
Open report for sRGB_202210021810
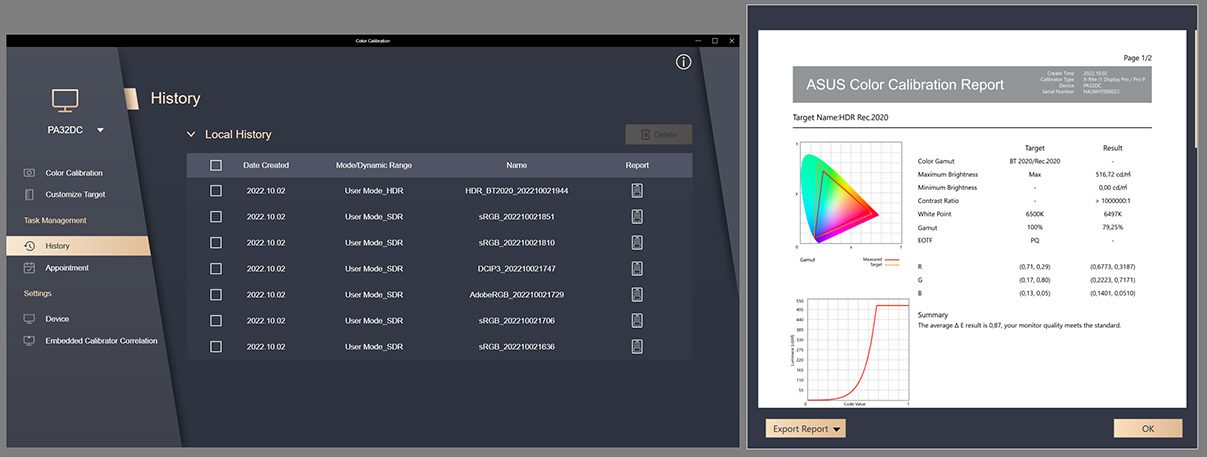(637, 242)
